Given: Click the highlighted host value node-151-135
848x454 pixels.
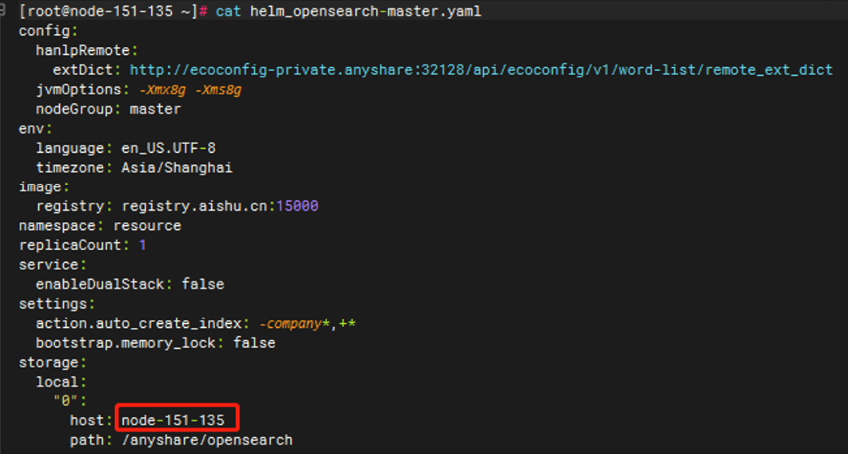Looking at the screenshot, I should 173,420.
